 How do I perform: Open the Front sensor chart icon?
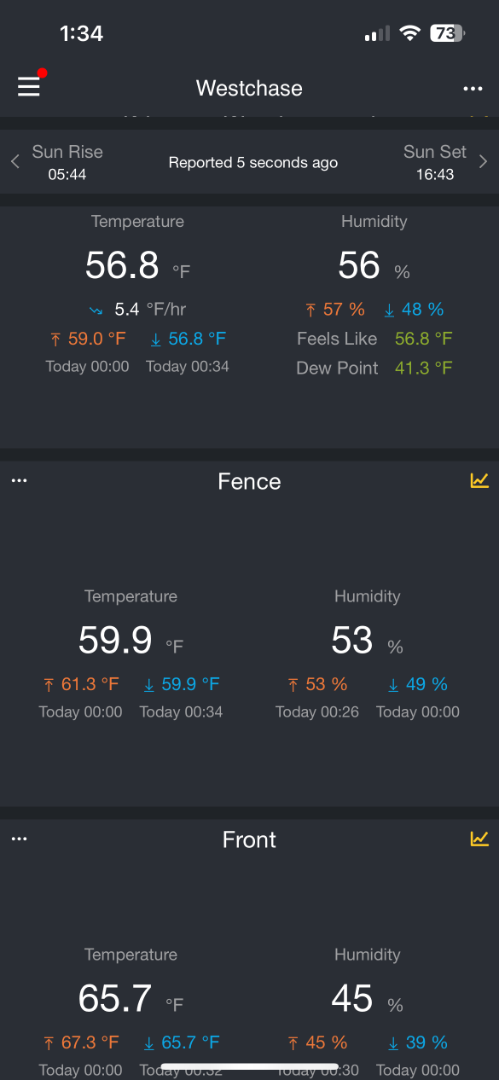click(480, 838)
